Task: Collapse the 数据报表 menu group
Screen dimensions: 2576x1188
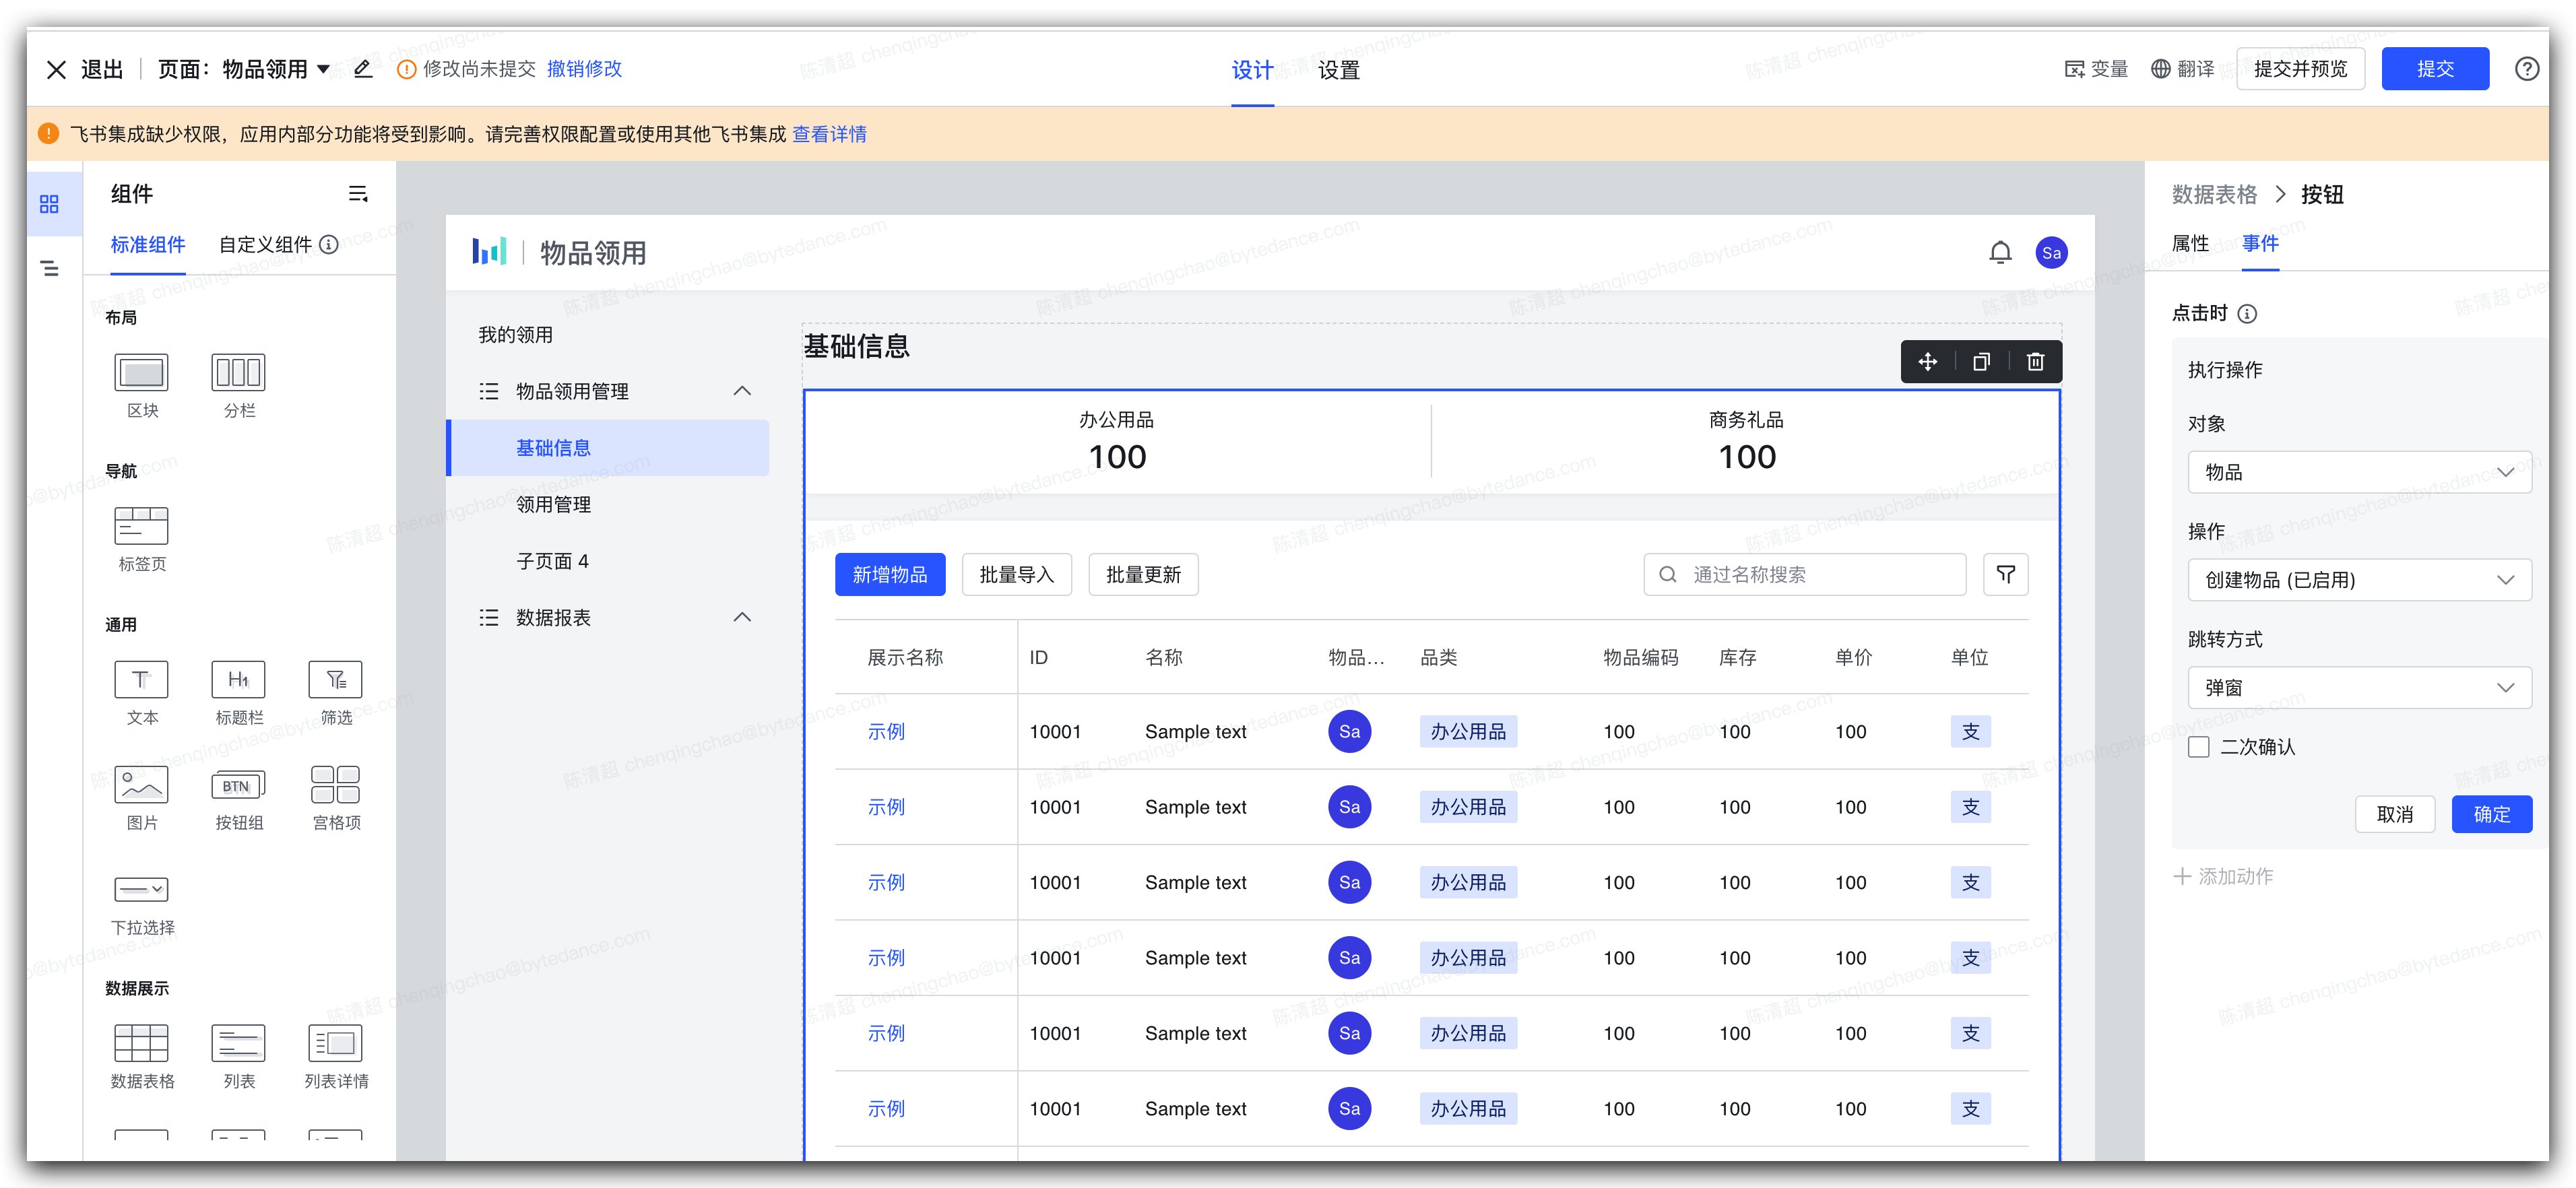Action: (742, 617)
